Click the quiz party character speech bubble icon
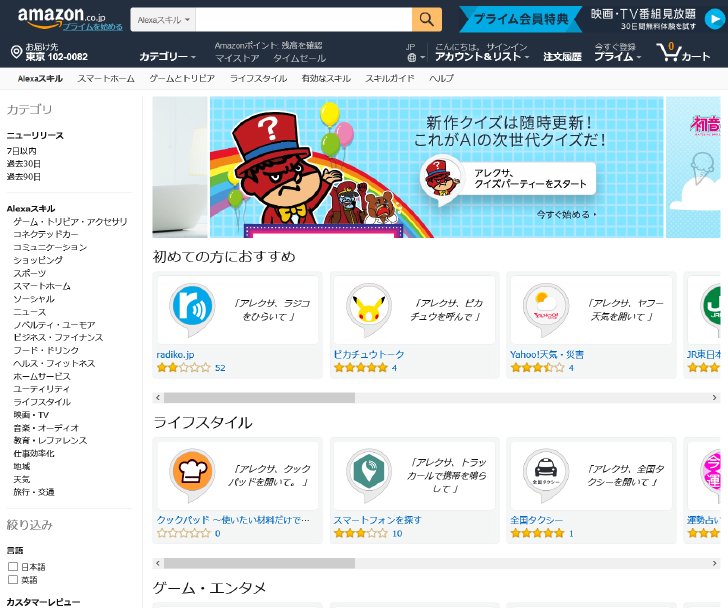 441,180
